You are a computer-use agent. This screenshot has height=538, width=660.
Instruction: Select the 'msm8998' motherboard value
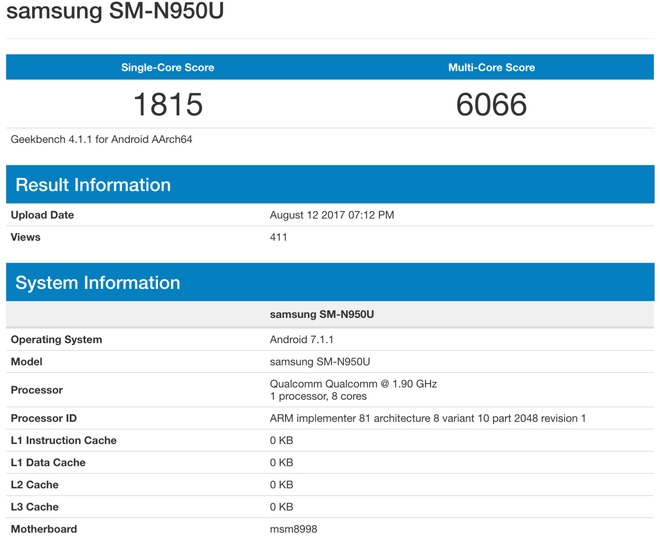(x=293, y=529)
